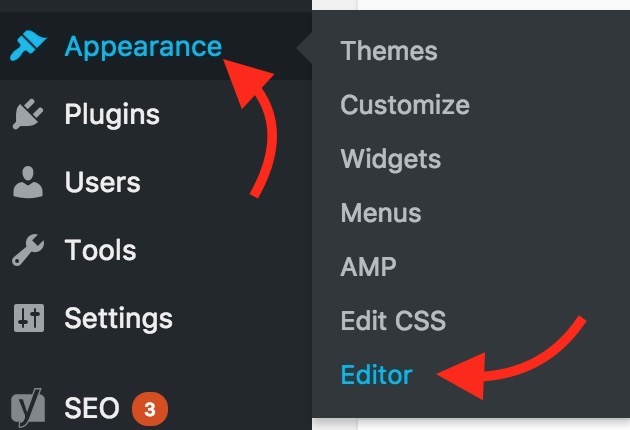Click the Yoast SEO icon

point(27,408)
